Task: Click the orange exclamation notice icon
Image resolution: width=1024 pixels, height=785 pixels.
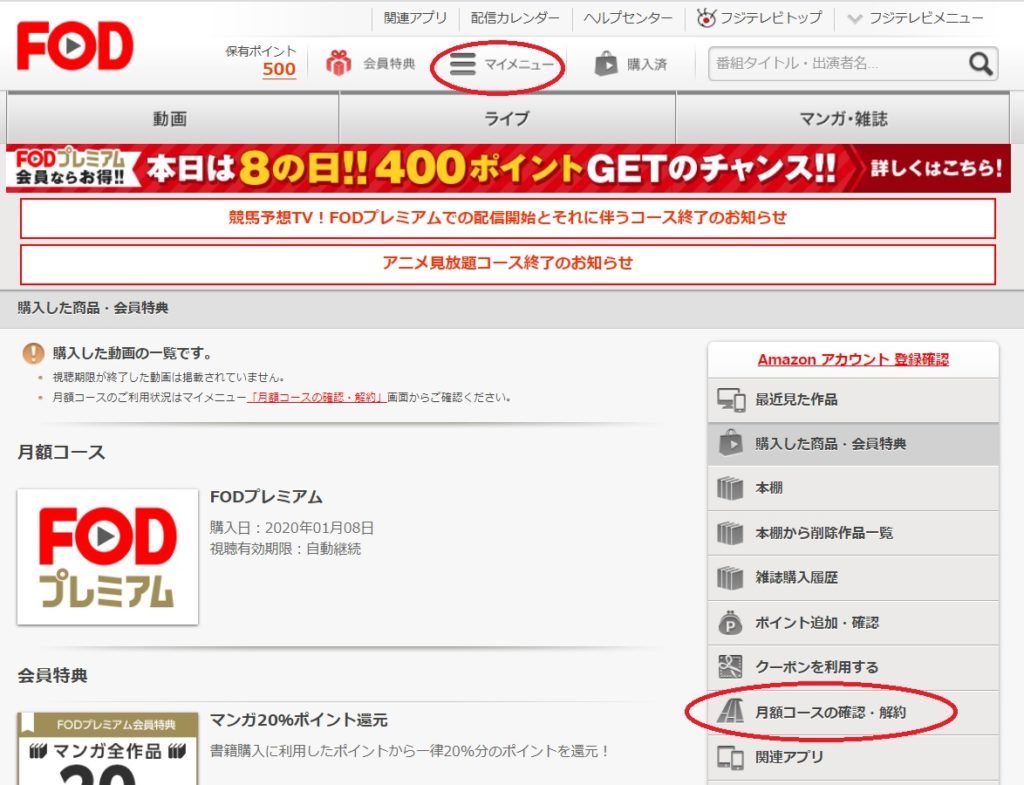Action: point(33,353)
